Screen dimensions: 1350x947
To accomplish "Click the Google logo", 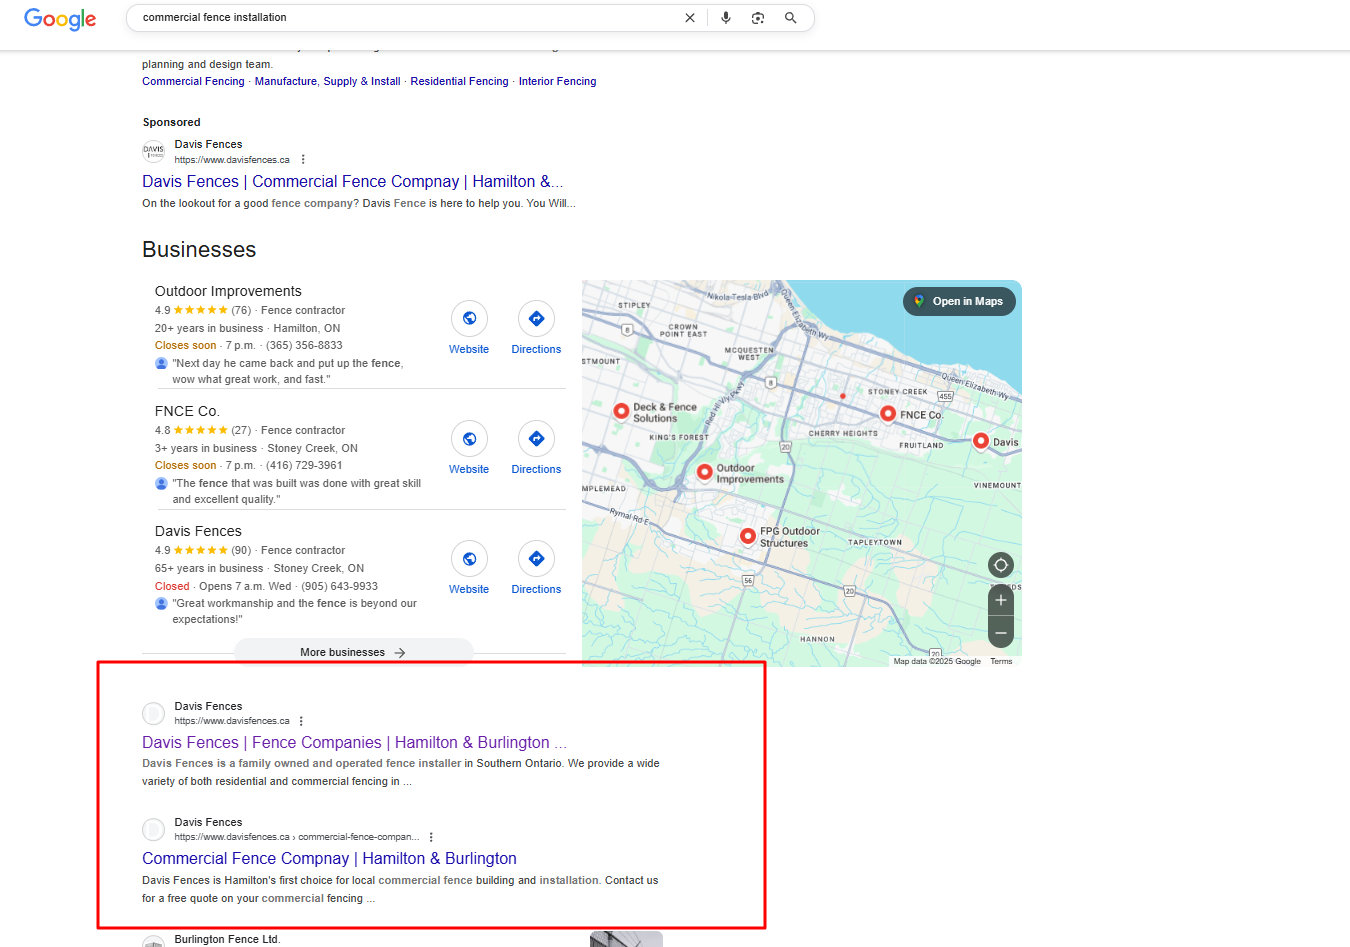I will pyautogui.click(x=60, y=19).
